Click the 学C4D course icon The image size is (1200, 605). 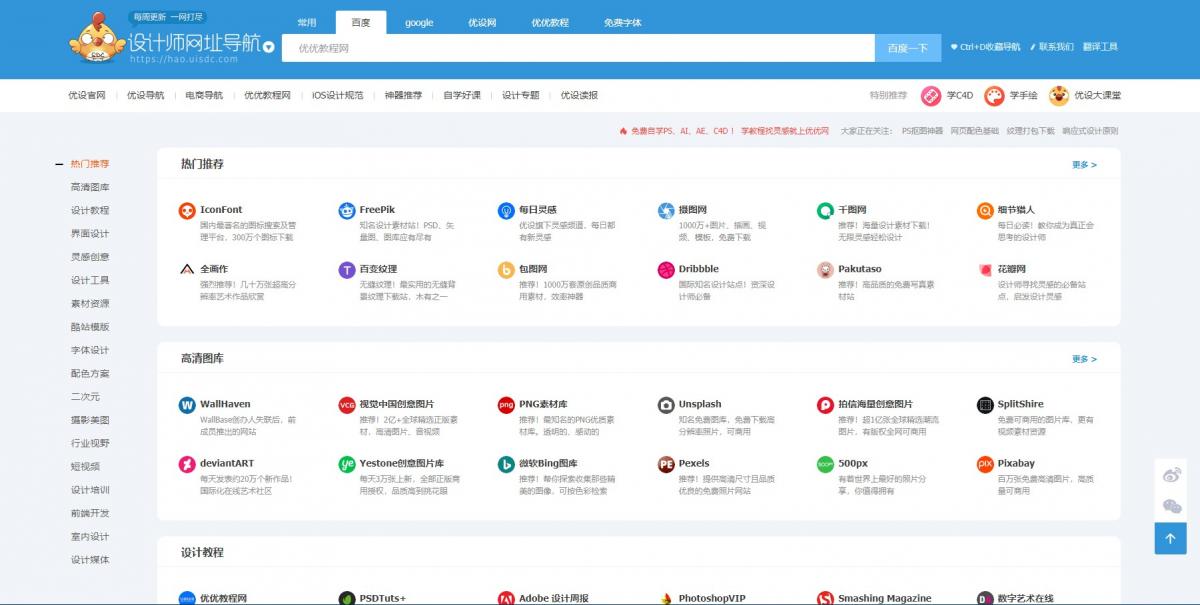coord(932,96)
